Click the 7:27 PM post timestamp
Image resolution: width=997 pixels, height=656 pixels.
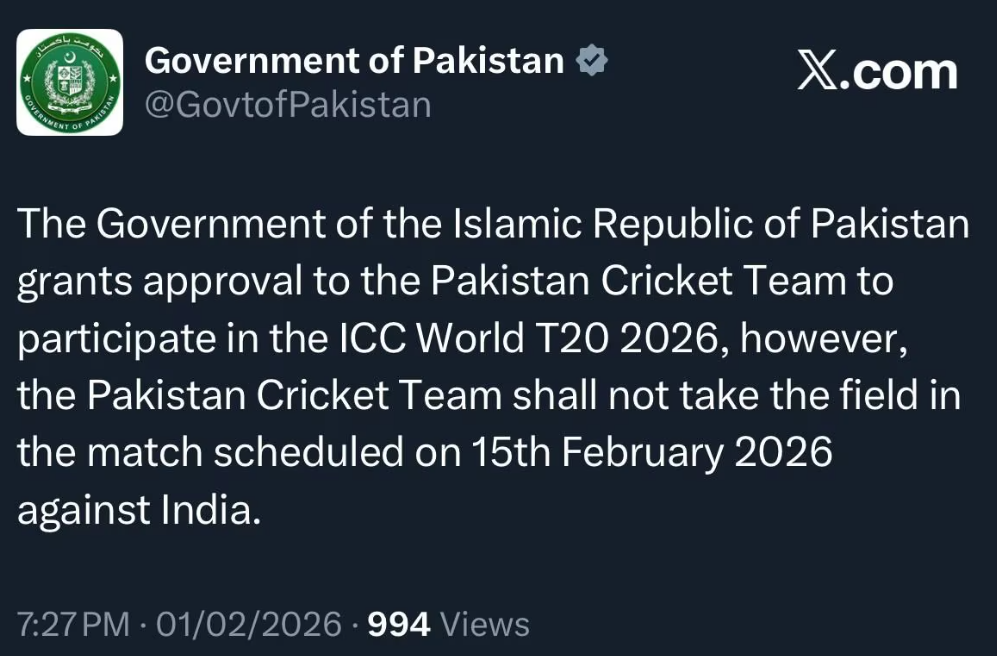pyautogui.click(x=73, y=625)
